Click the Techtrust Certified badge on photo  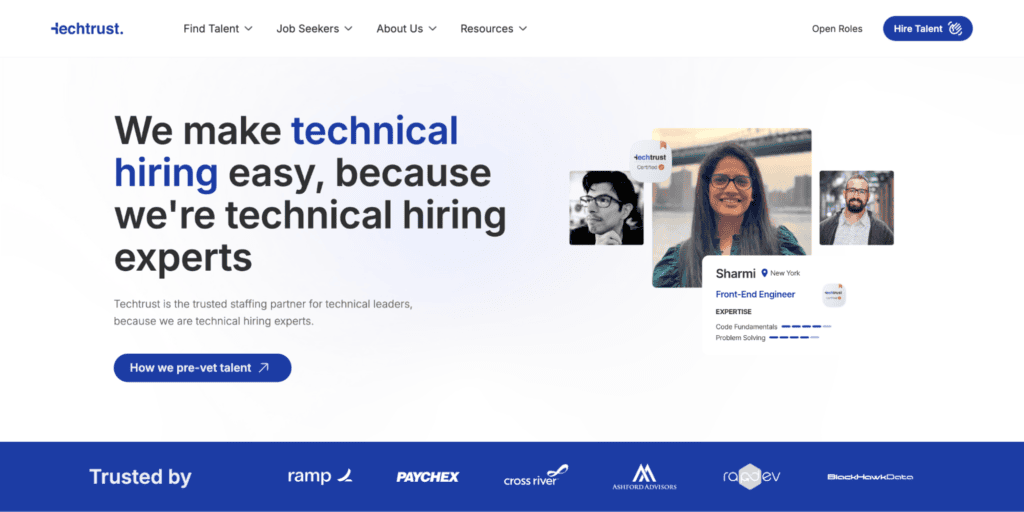pos(650,161)
